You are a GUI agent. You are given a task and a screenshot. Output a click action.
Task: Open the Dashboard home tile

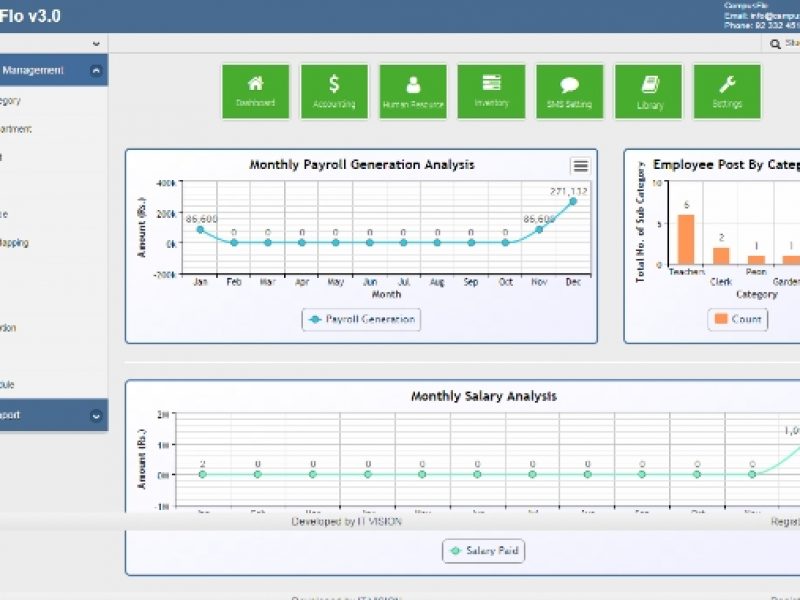[255, 91]
